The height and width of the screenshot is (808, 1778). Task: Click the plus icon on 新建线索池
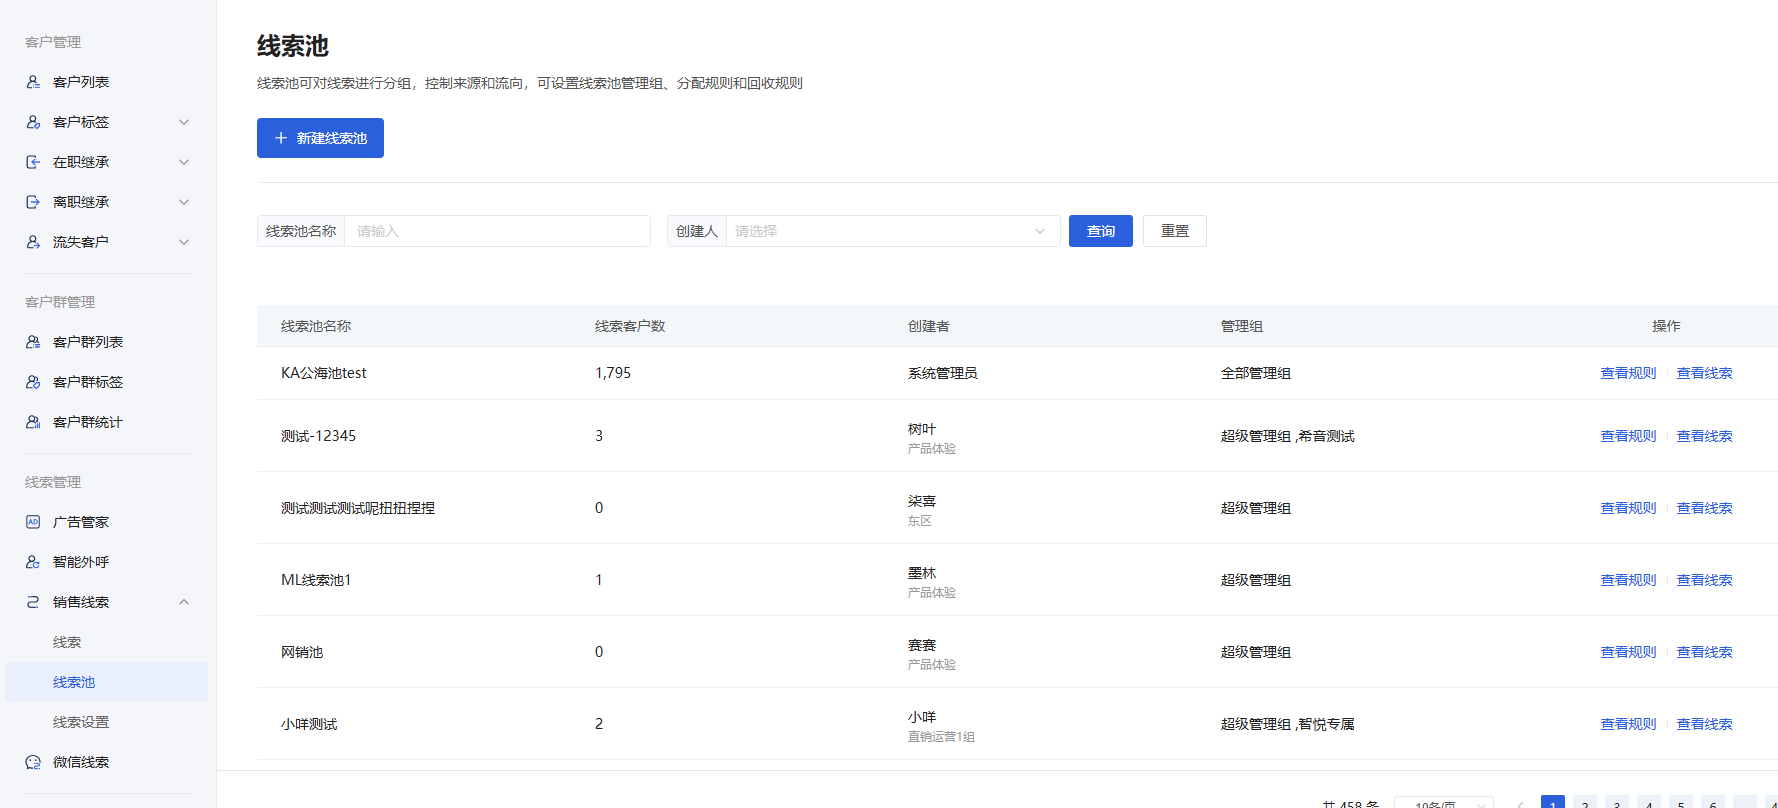pos(281,138)
